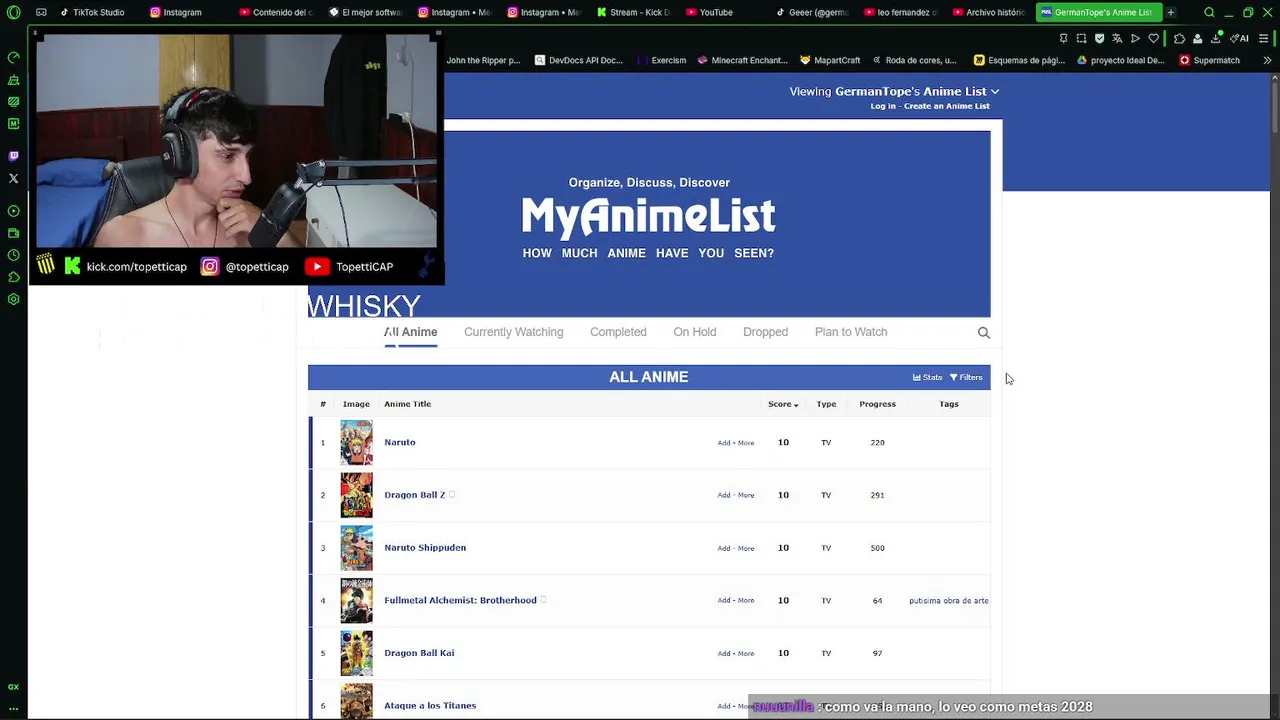The width and height of the screenshot is (1280, 720).
Task: Select the Plan to Watch list tab
Action: [851, 332]
